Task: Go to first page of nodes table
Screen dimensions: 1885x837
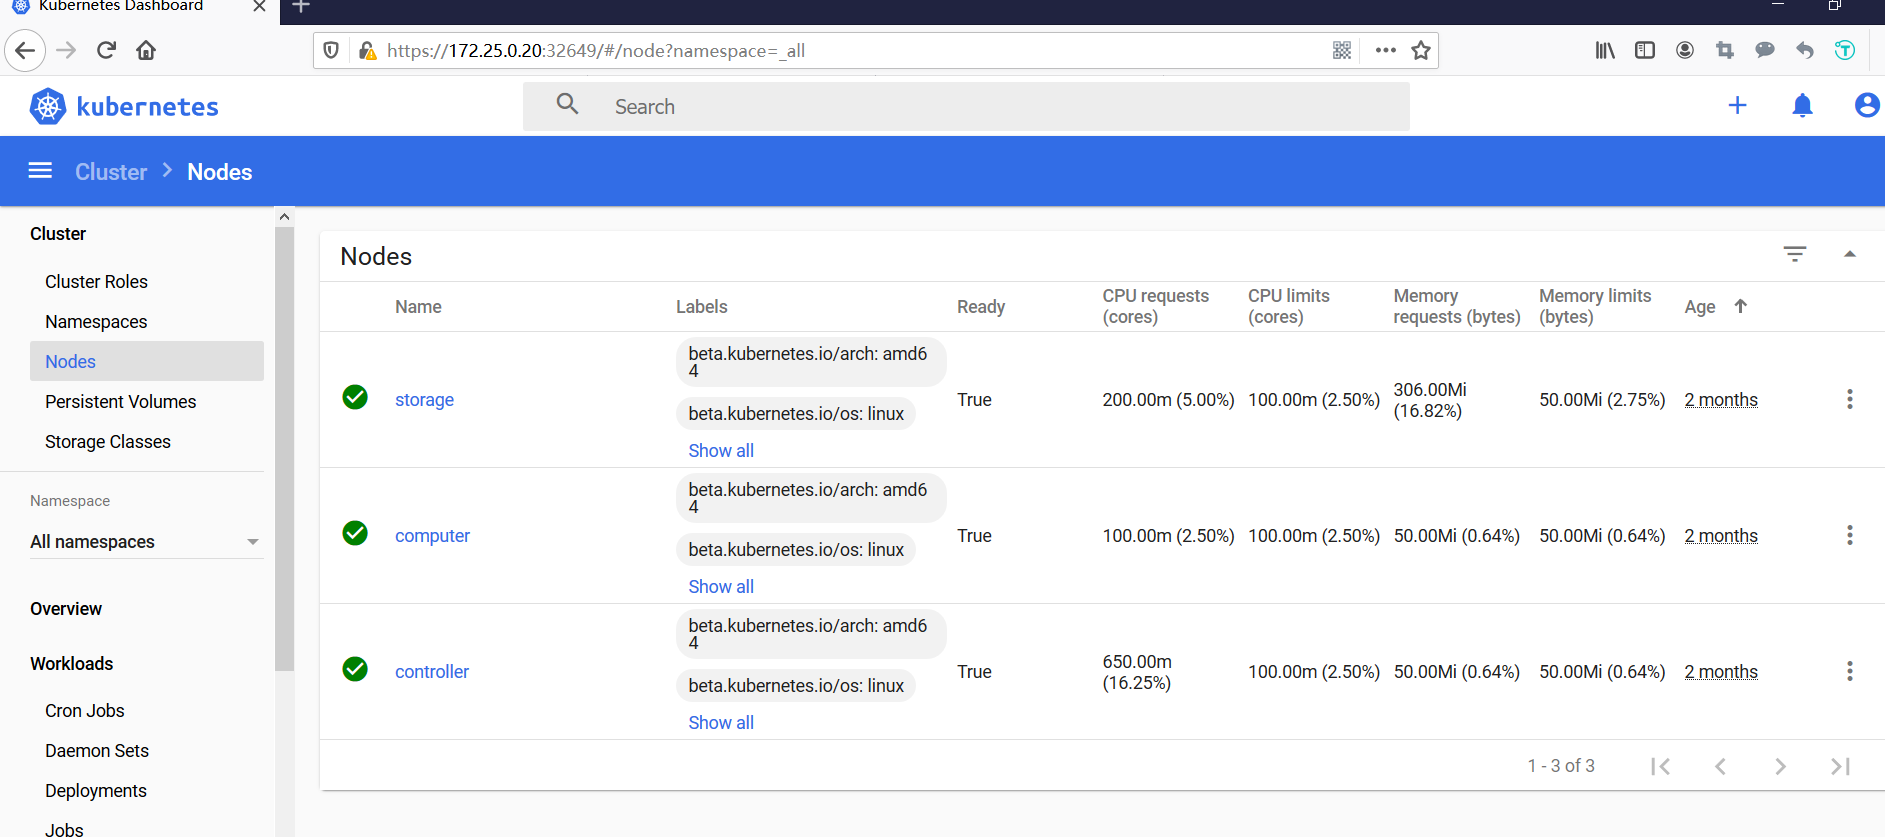Action: point(1660,766)
